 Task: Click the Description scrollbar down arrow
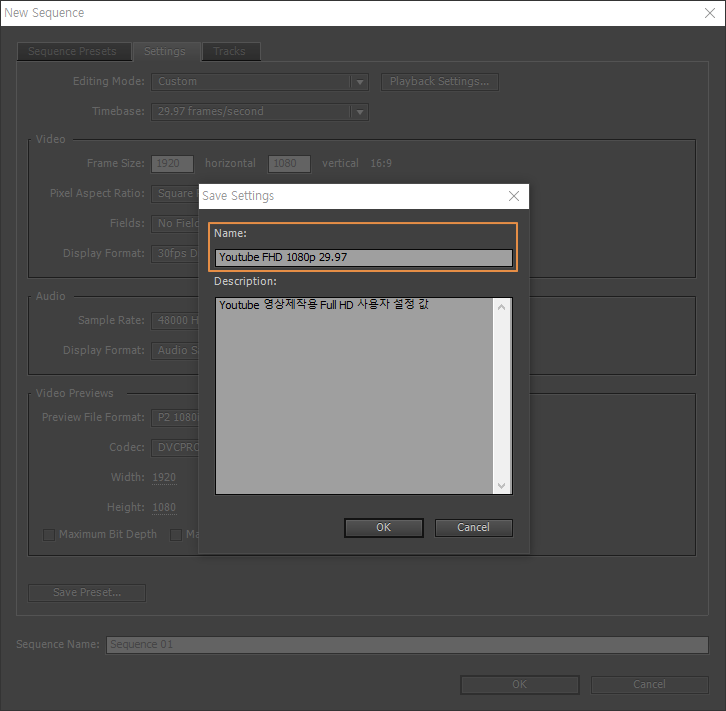click(501, 486)
